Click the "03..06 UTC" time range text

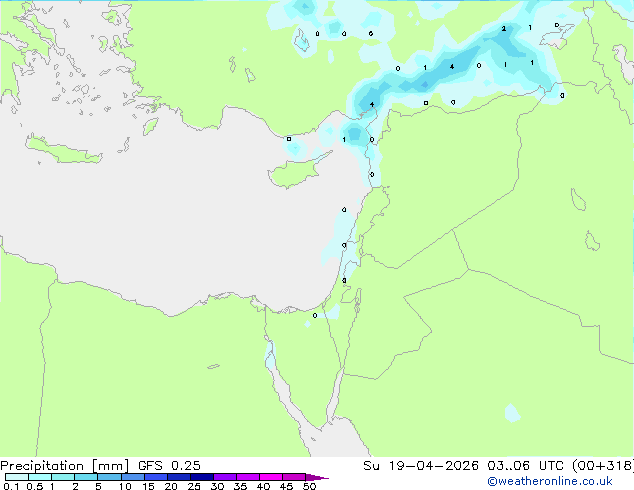point(525,466)
